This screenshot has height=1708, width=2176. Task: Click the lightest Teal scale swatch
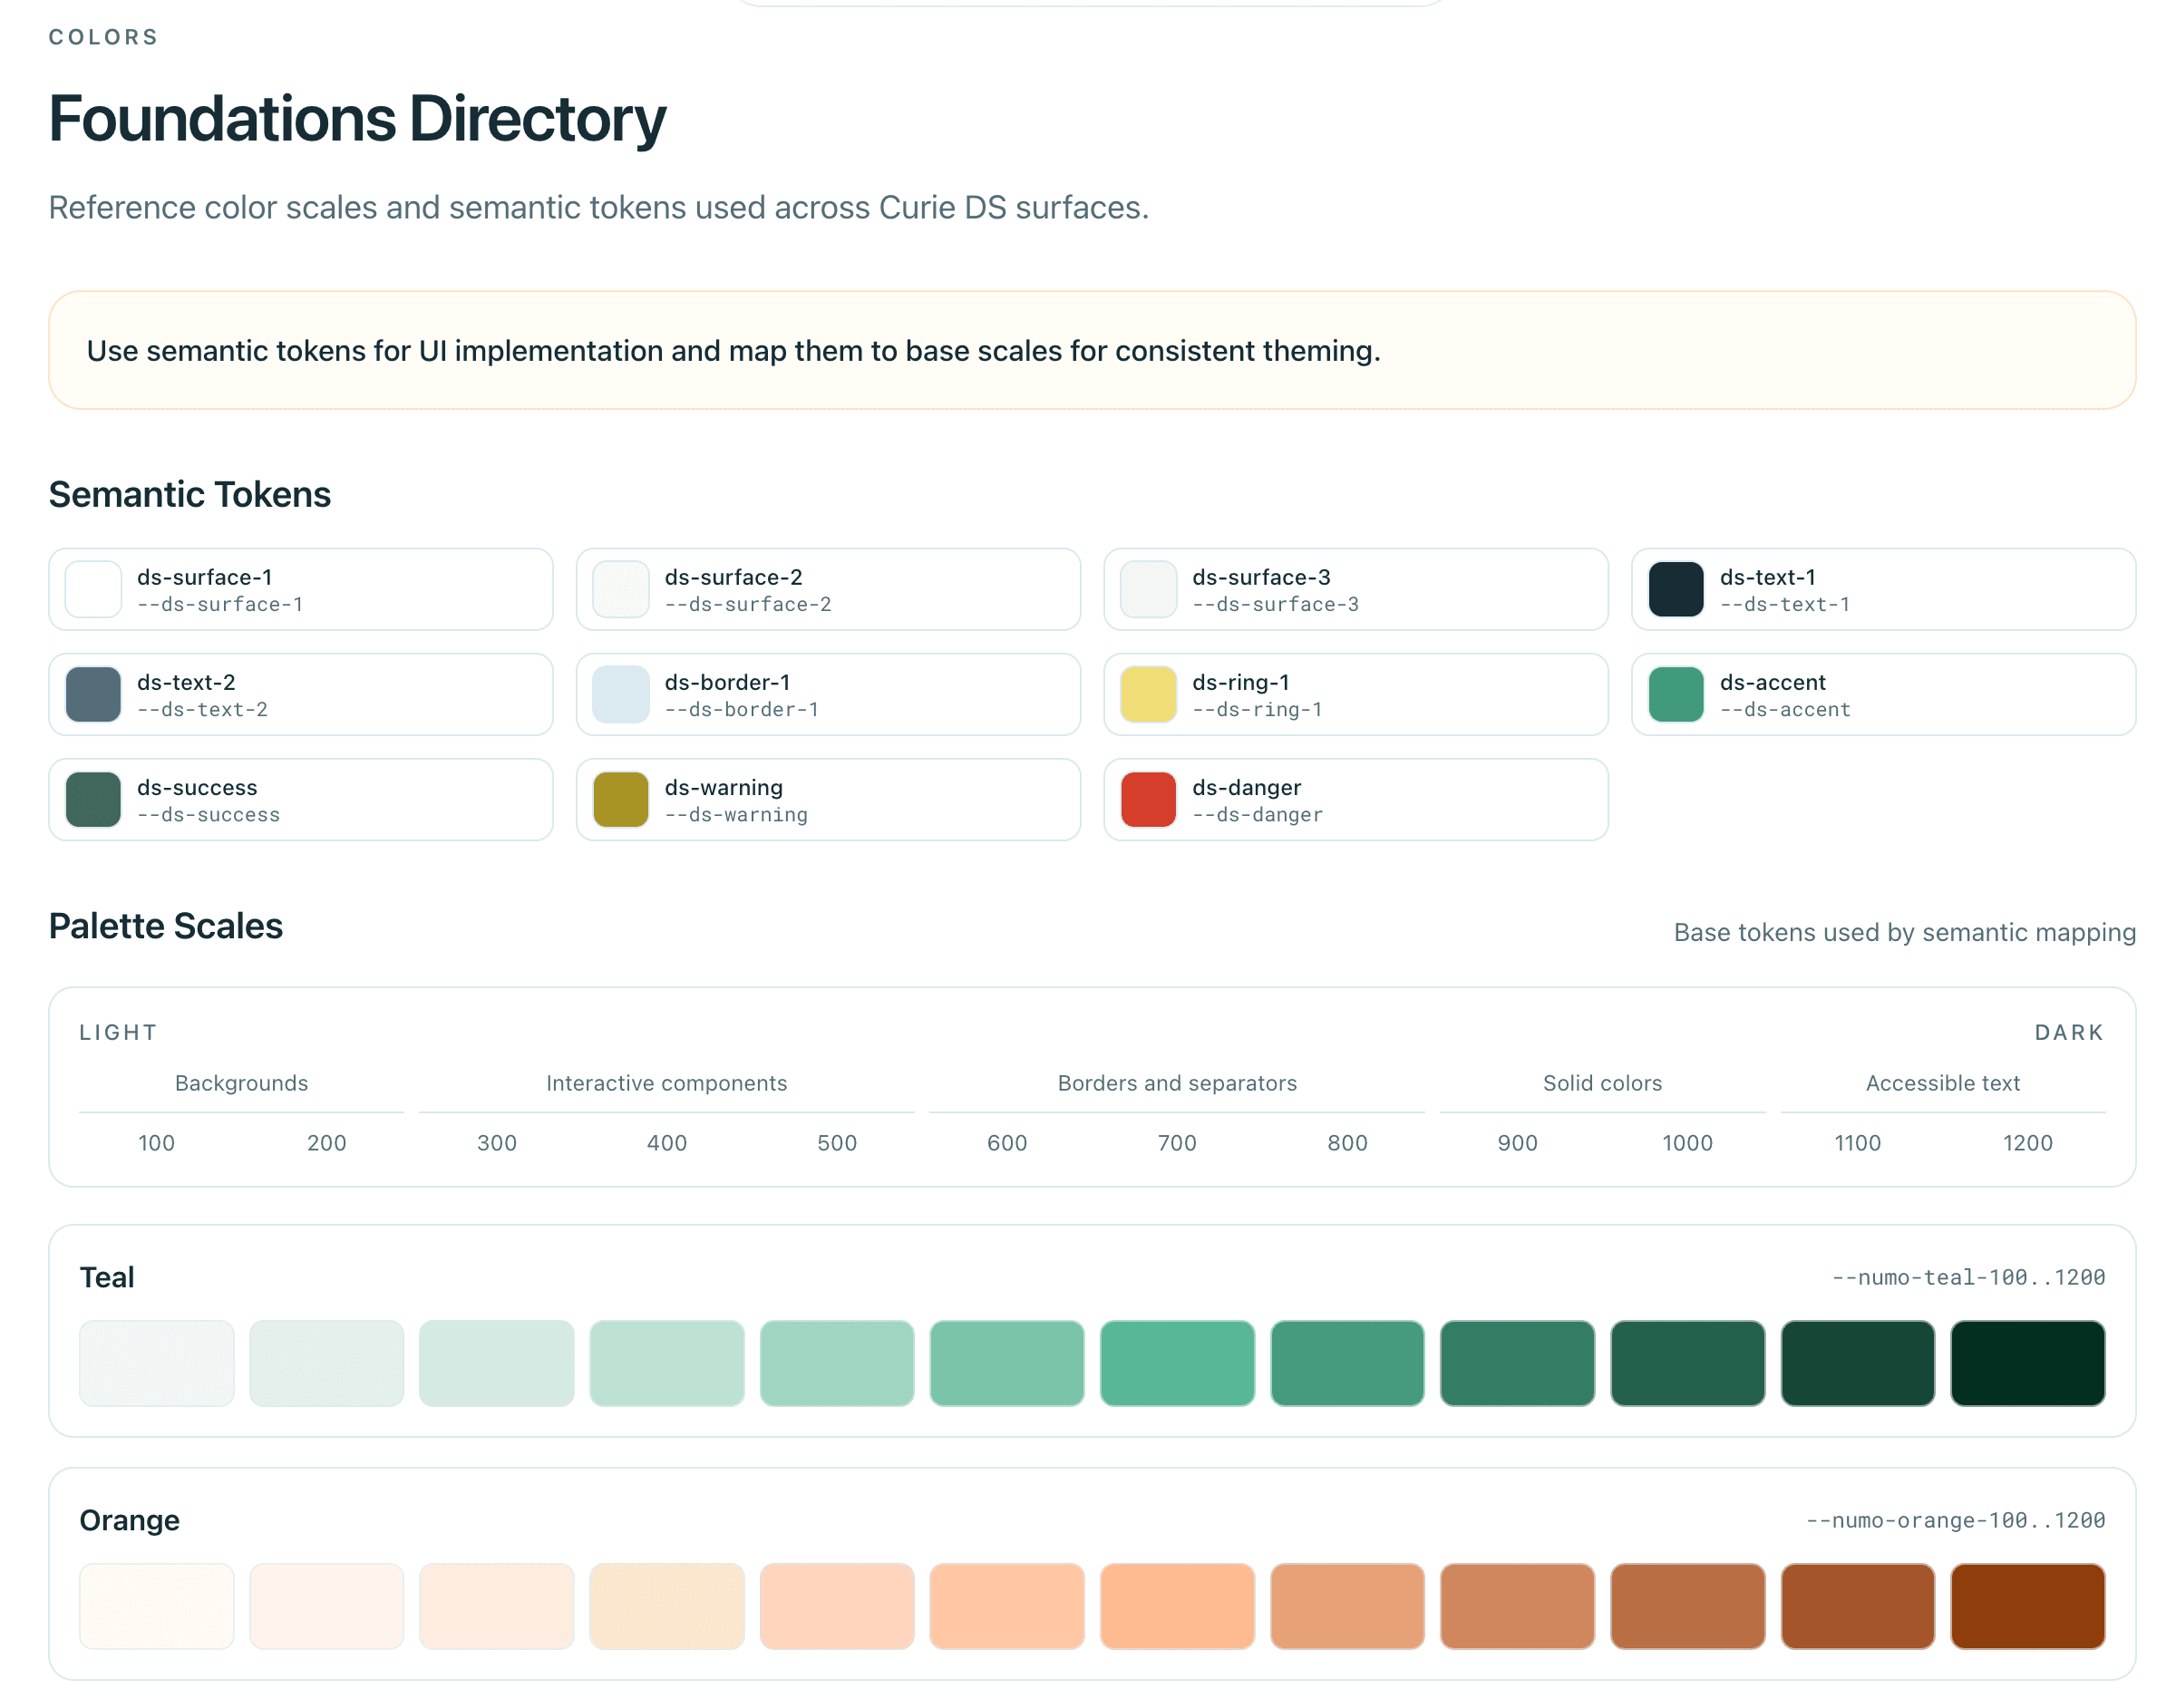[157, 1363]
